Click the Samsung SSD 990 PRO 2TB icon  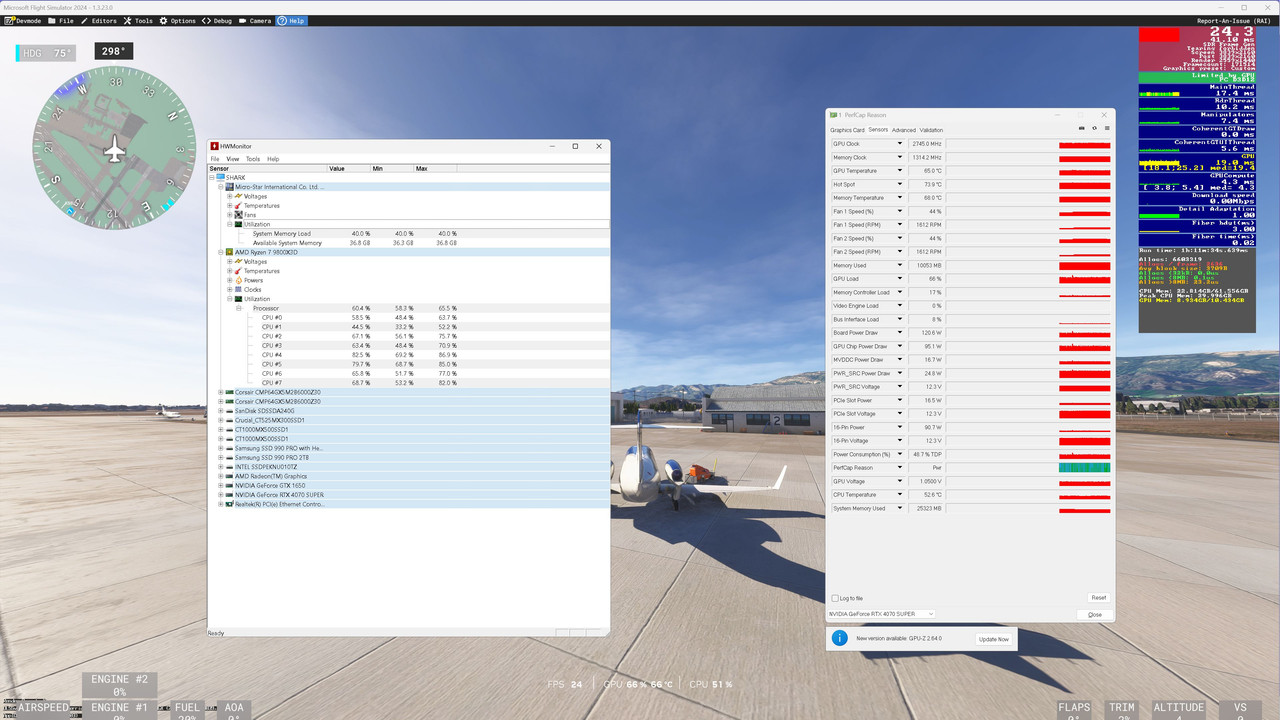tap(230, 458)
